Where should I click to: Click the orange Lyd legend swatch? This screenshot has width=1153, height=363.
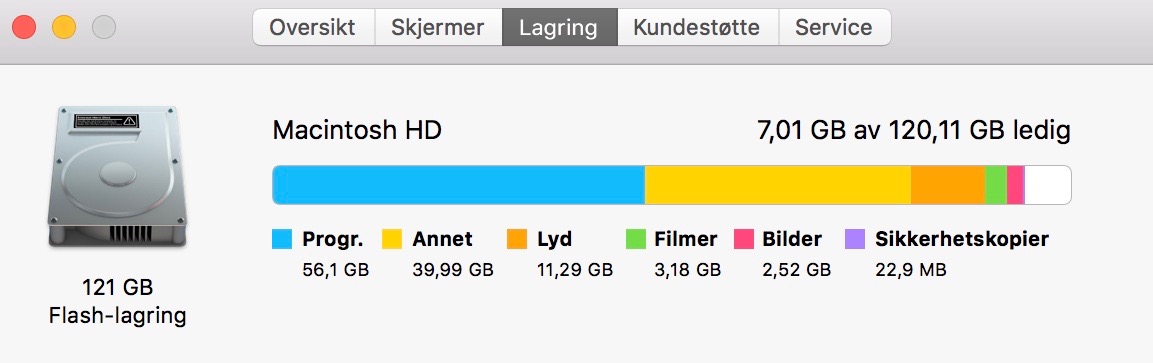coord(517,239)
